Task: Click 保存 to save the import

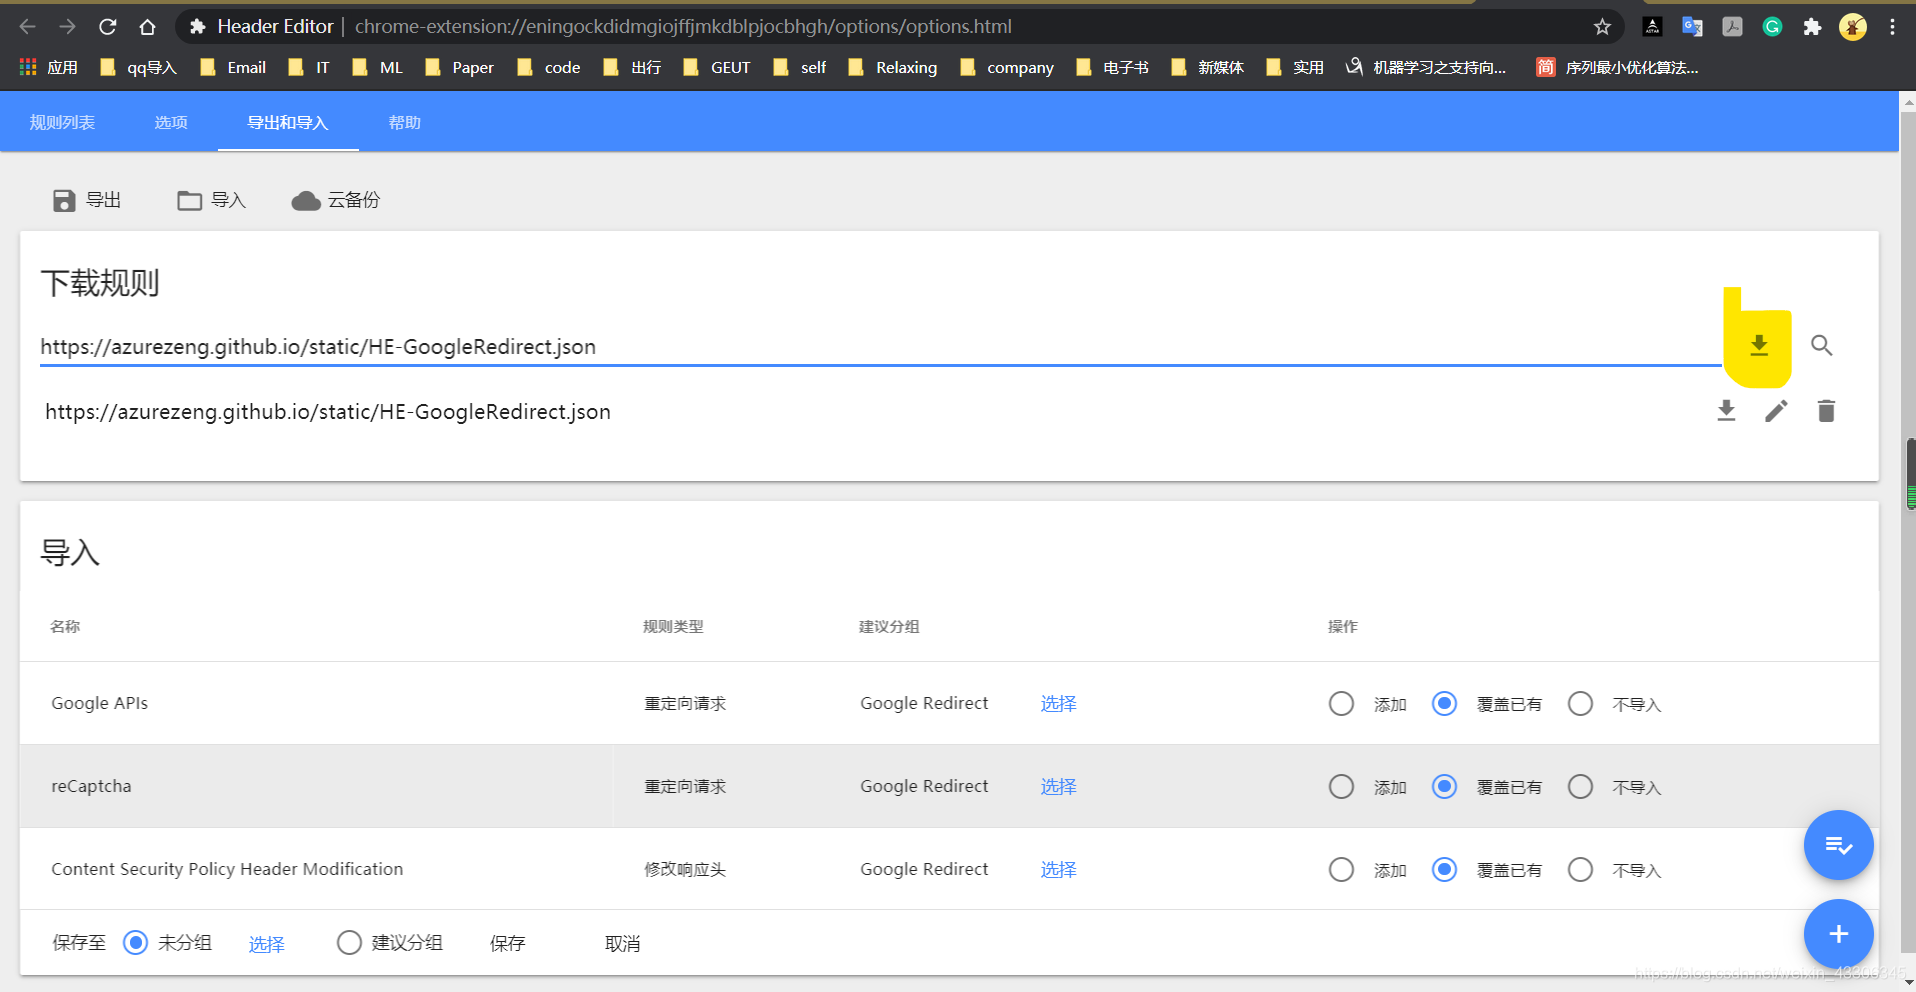Action: click(x=507, y=941)
